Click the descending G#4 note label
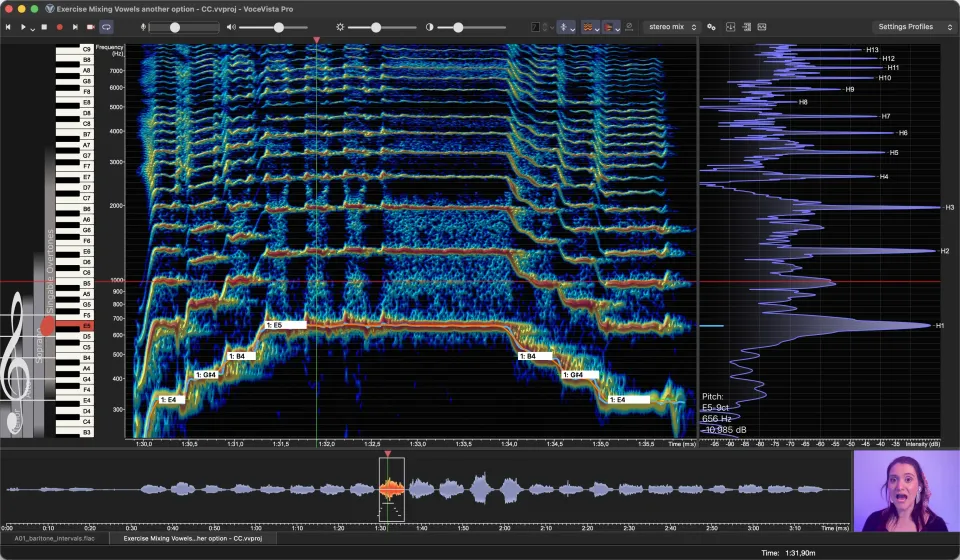 click(x=580, y=375)
